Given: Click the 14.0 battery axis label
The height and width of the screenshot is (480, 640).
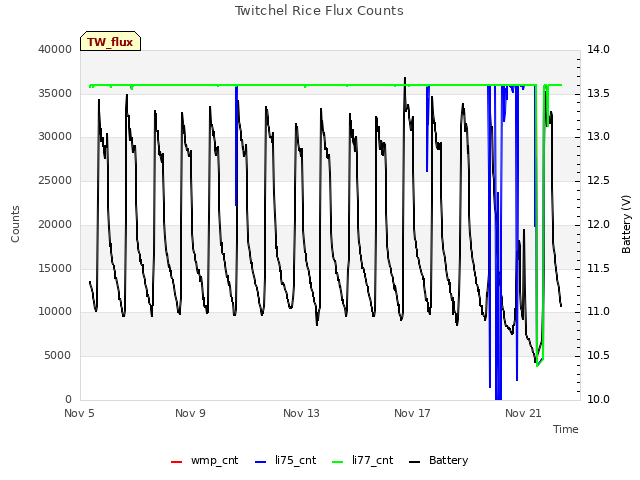Looking at the screenshot, I should pos(598,49).
